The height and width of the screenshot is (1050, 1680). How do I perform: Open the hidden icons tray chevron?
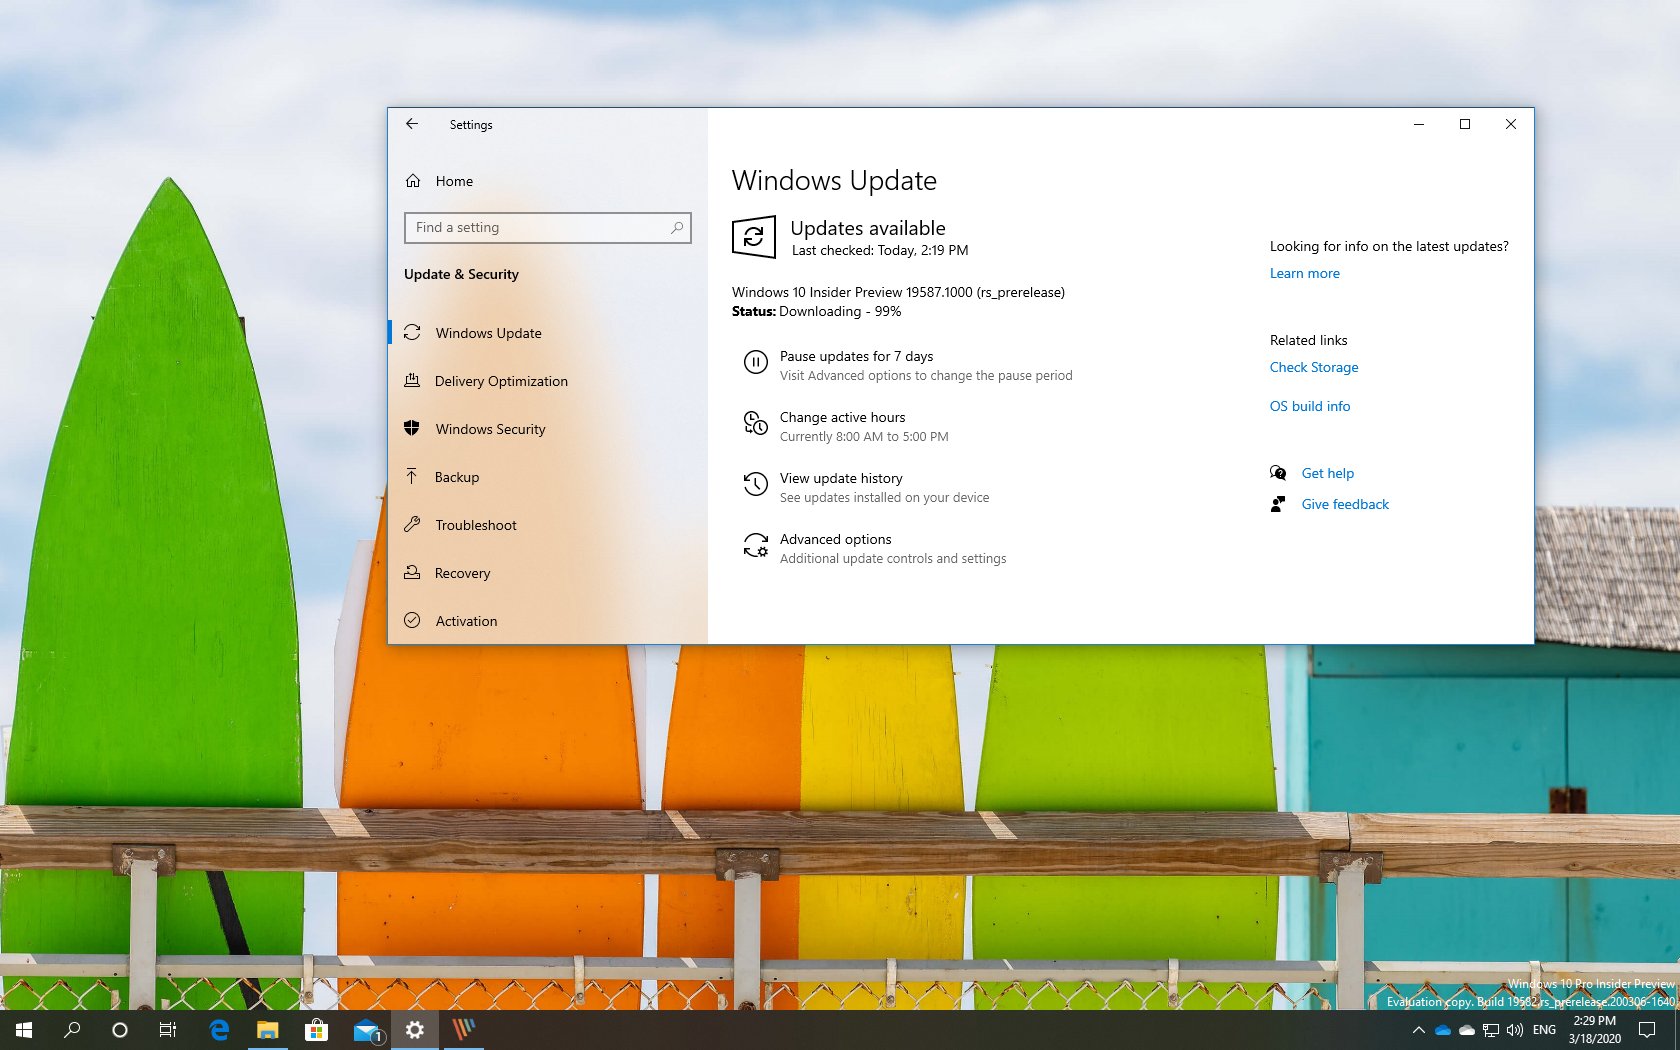1418,1029
